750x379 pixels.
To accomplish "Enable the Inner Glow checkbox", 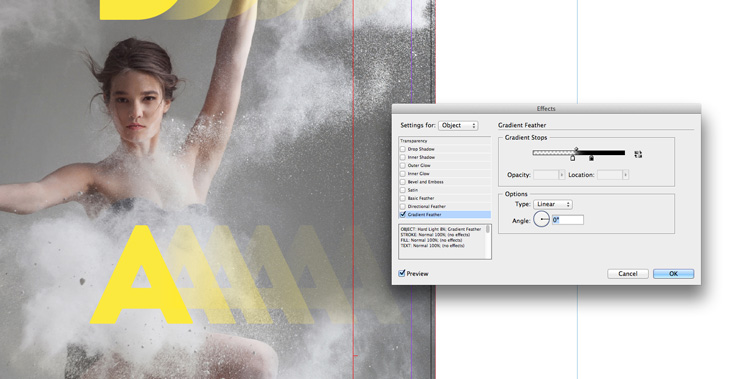I will coord(403,174).
